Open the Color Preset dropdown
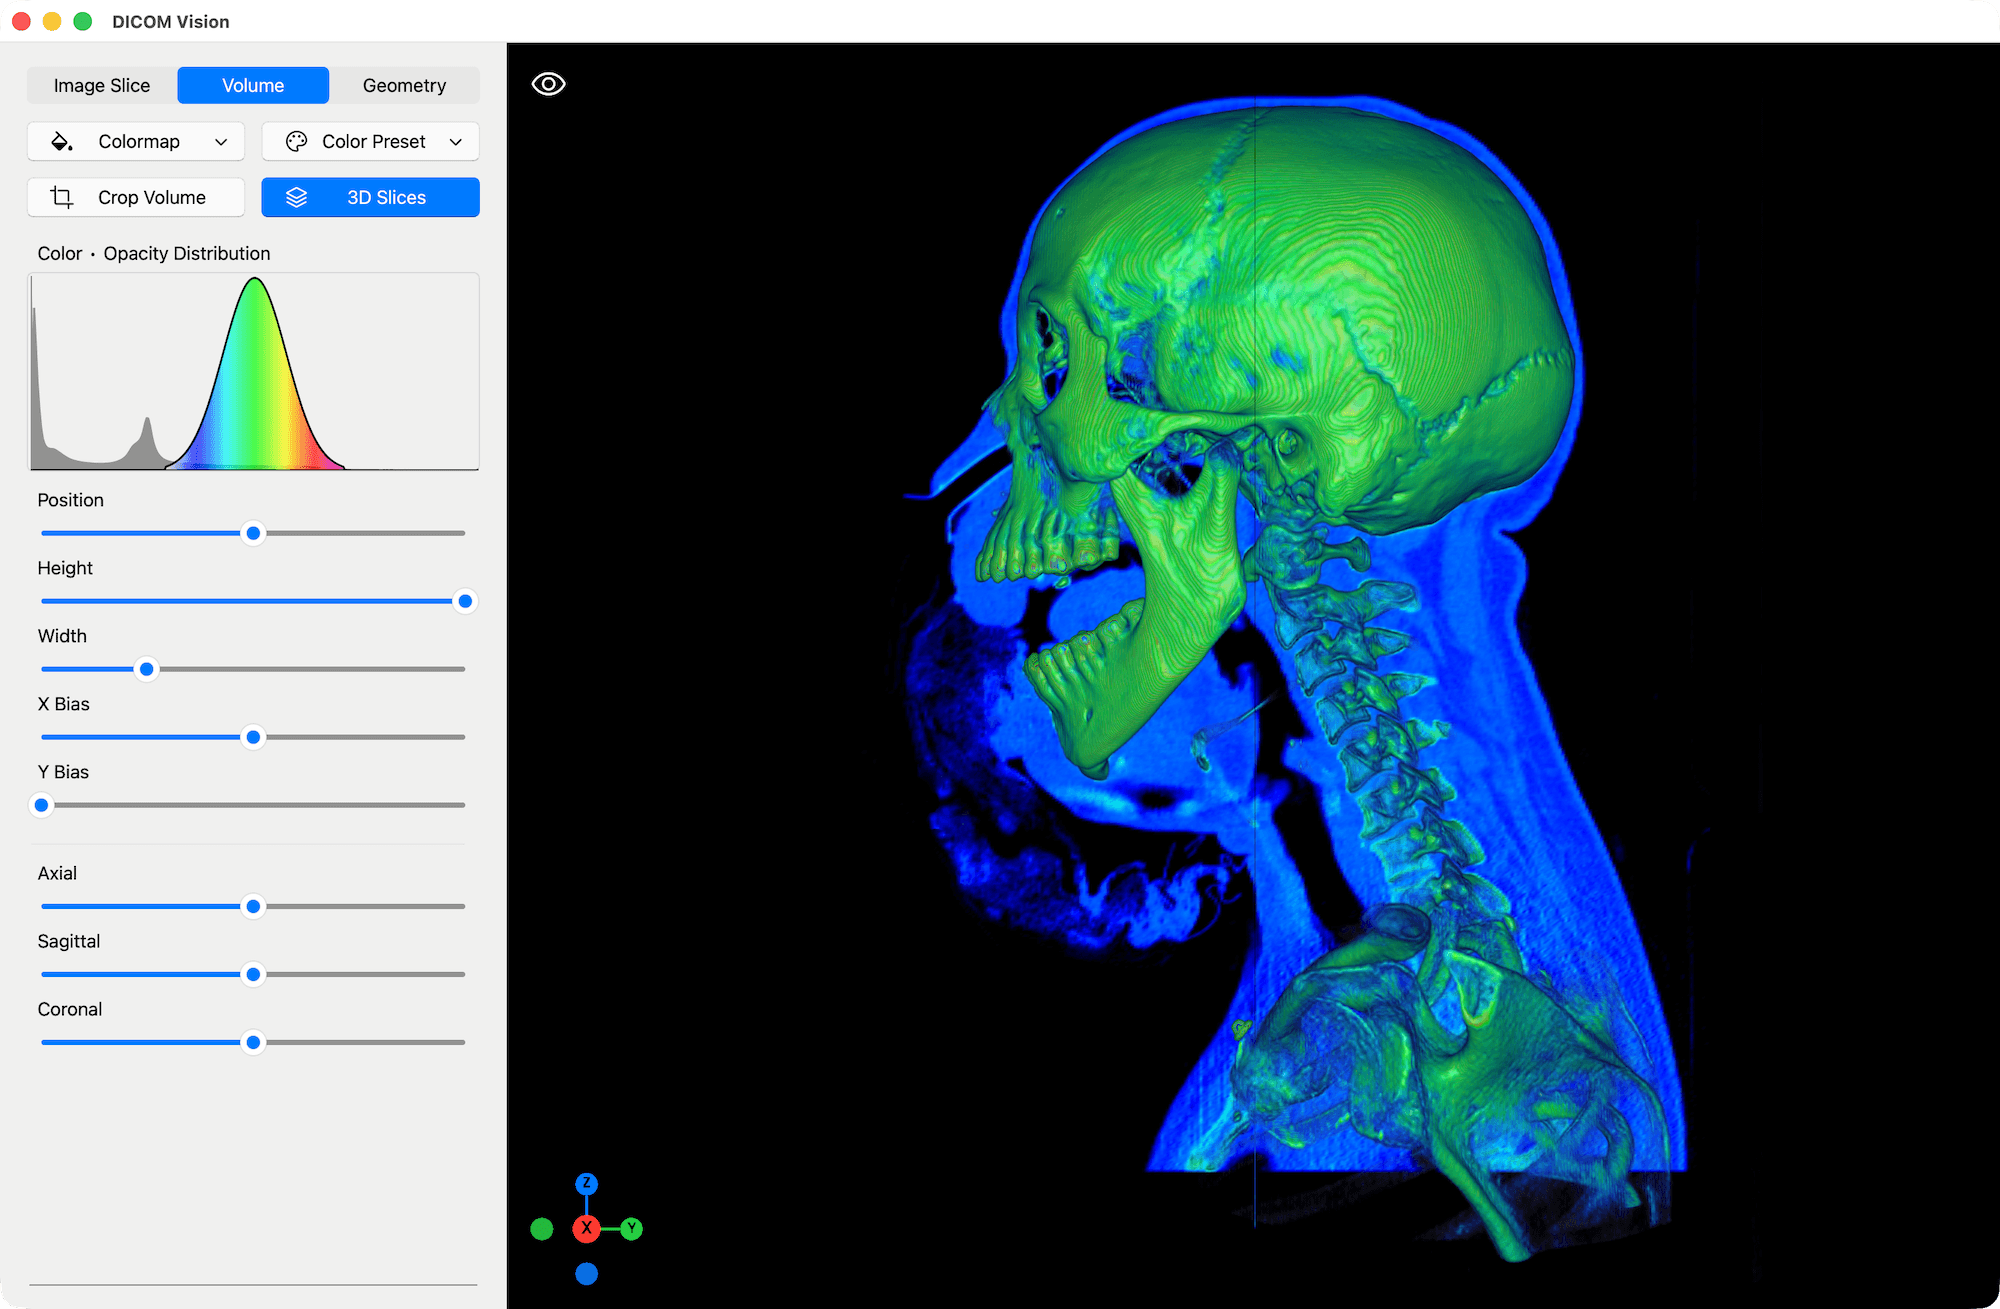This screenshot has width=2000, height=1309. click(x=370, y=141)
